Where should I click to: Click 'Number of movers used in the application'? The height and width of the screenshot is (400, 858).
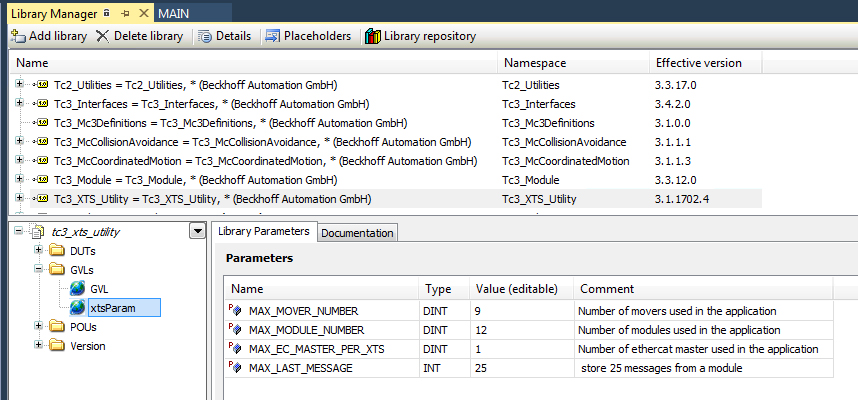click(677, 311)
